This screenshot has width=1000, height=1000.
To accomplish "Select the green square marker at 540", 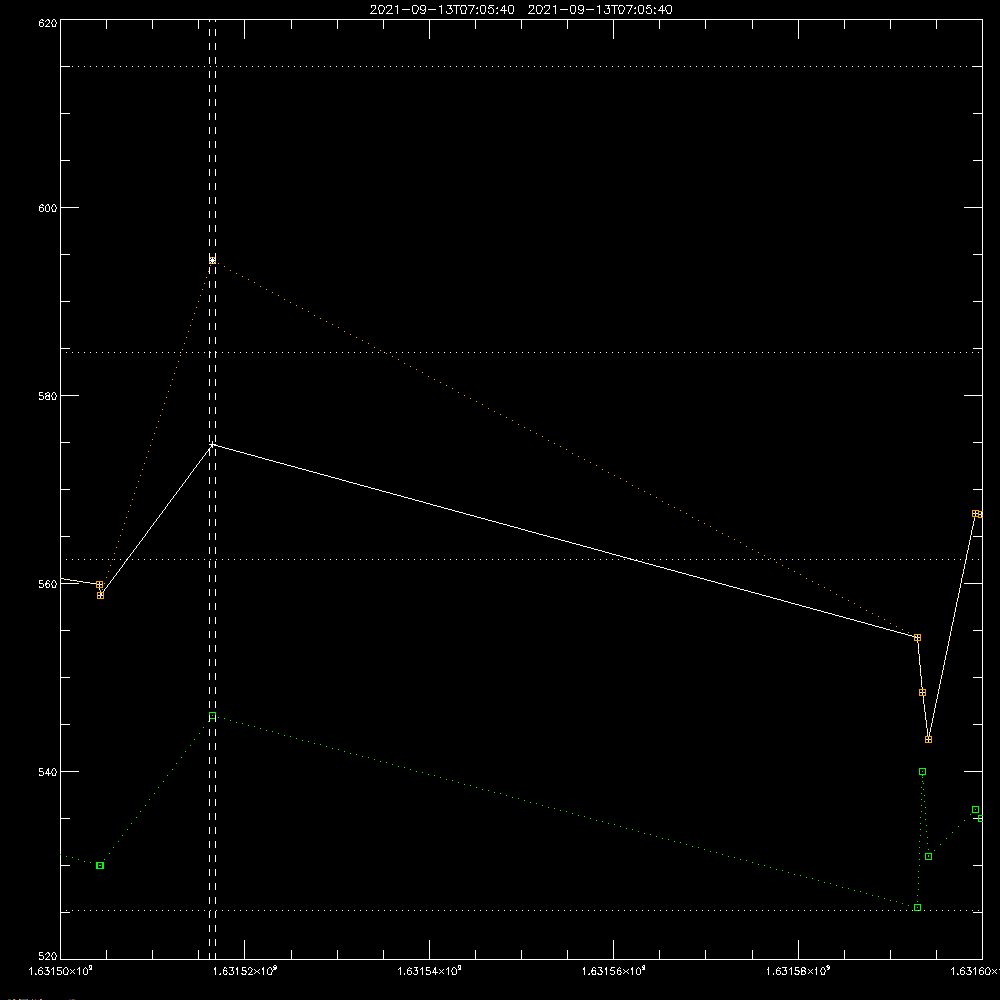I will (x=922, y=772).
